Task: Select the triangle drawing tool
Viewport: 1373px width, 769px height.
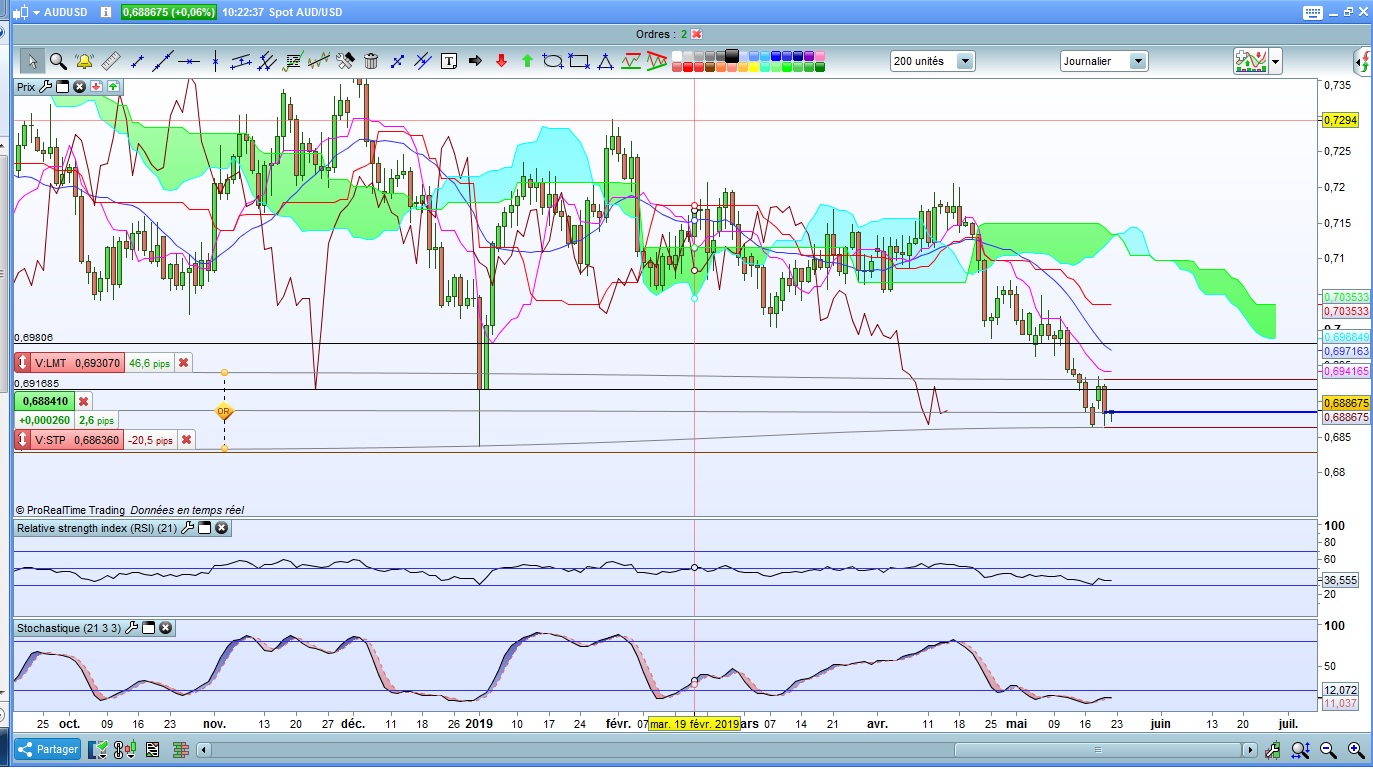Action: (605, 61)
